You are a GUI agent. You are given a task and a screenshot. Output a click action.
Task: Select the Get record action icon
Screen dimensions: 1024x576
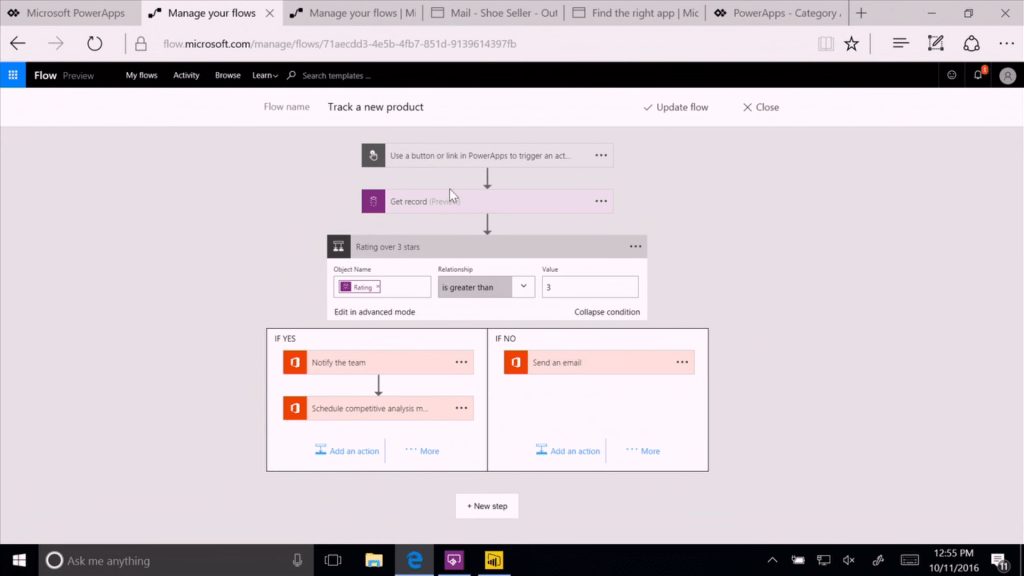coord(373,201)
